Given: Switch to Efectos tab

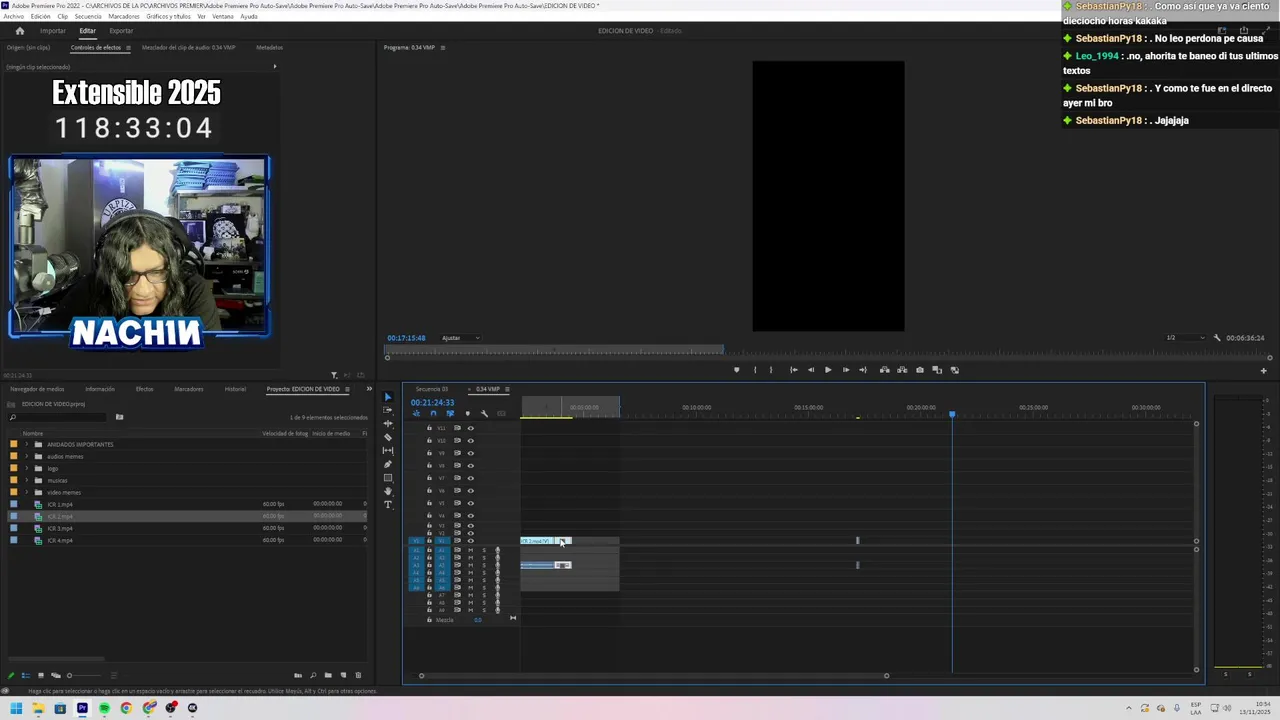Looking at the screenshot, I should pyautogui.click(x=144, y=389).
